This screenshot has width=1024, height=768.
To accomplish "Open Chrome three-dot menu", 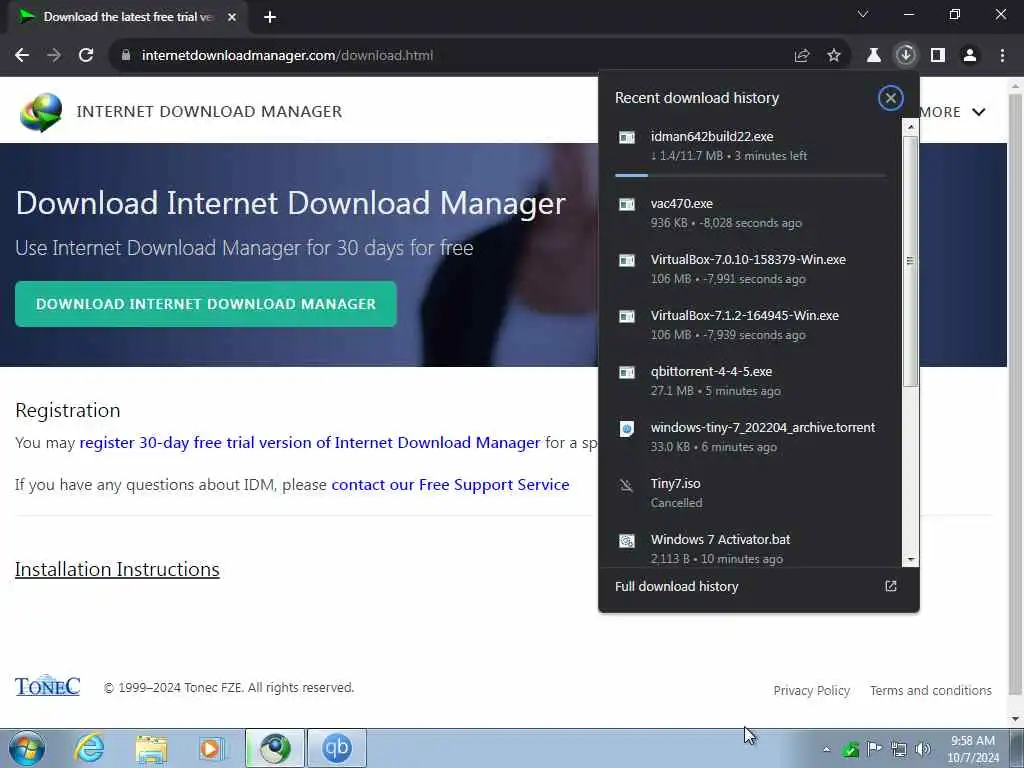I will tap(1002, 56).
